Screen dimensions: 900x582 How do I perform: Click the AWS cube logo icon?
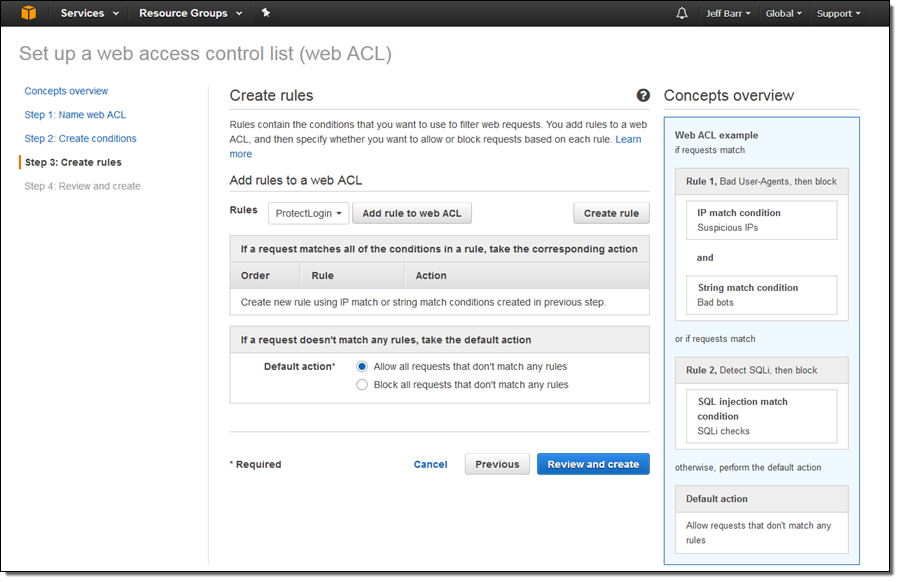pyautogui.click(x=29, y=13)
